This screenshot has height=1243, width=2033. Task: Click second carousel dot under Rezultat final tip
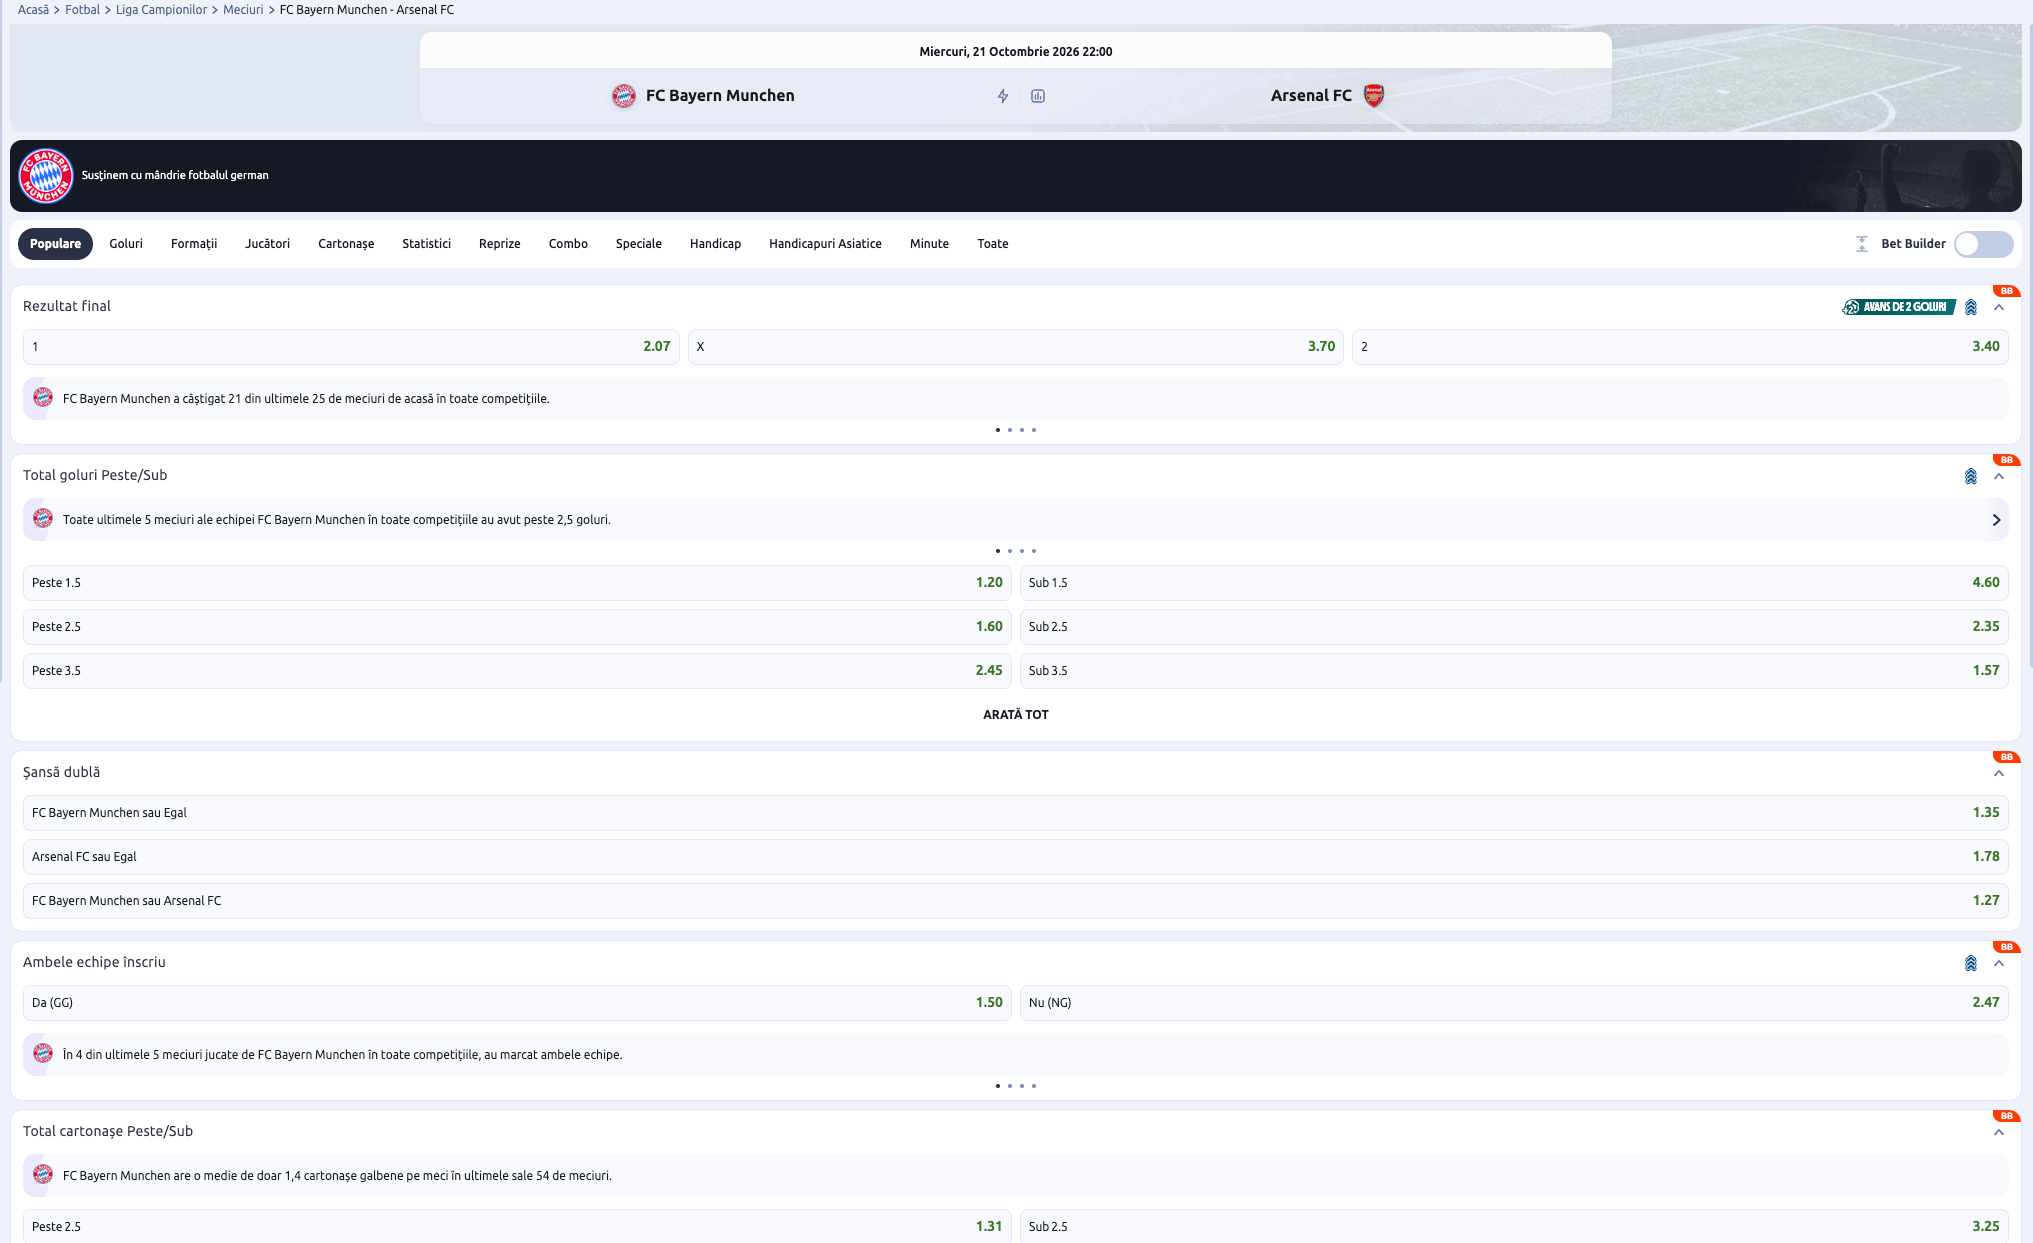1010,430
